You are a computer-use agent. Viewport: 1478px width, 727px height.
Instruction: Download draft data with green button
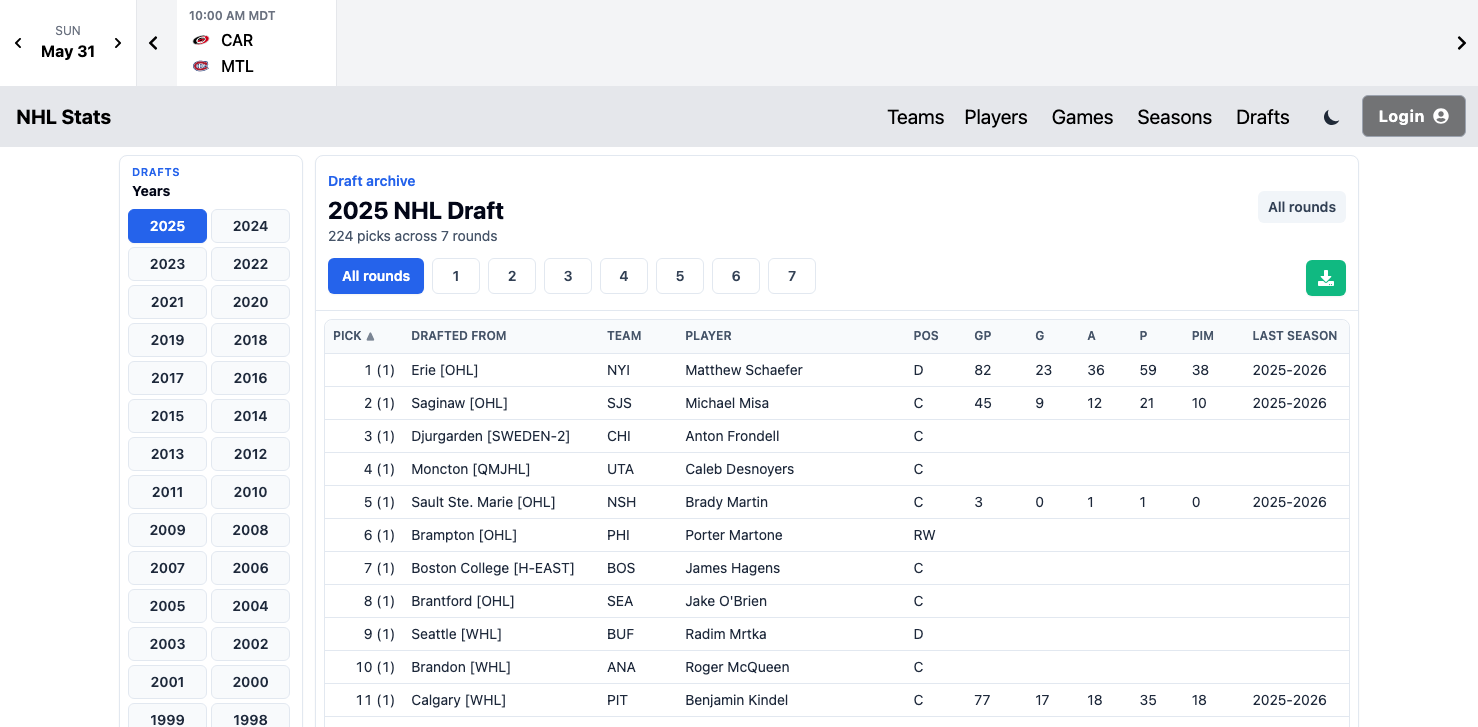point(1326,278)
